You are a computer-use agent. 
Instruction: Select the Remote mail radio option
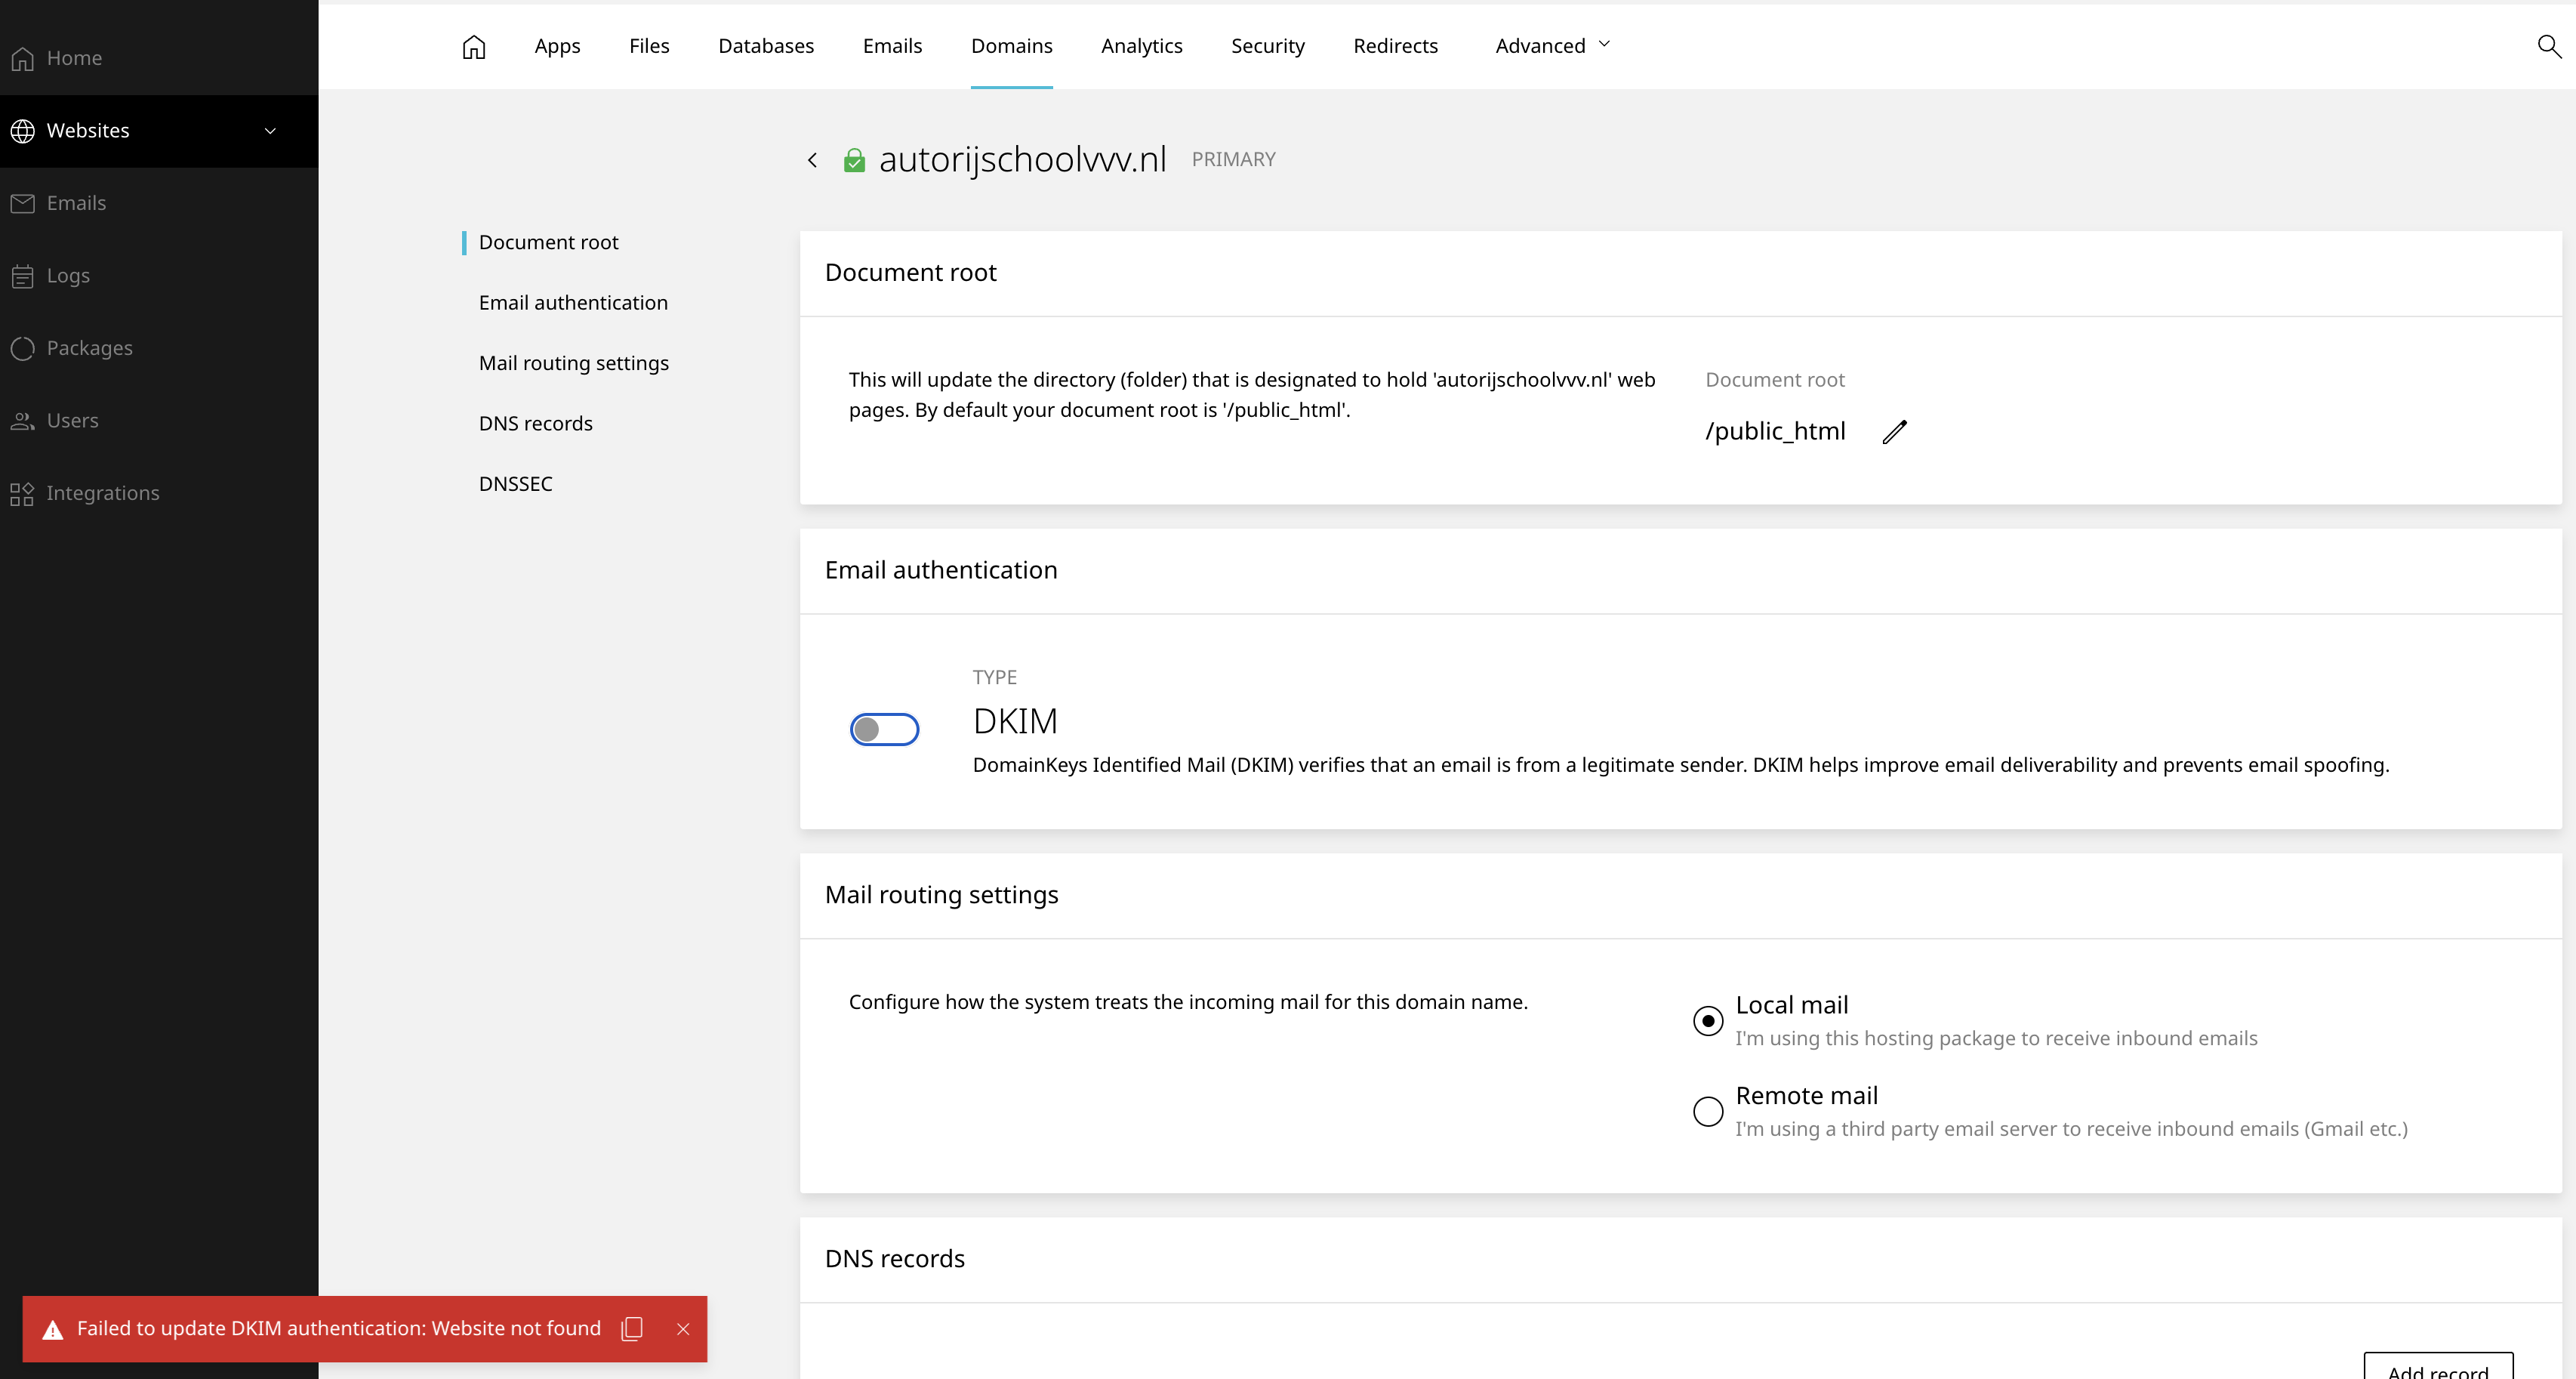pos(1708,1111)
